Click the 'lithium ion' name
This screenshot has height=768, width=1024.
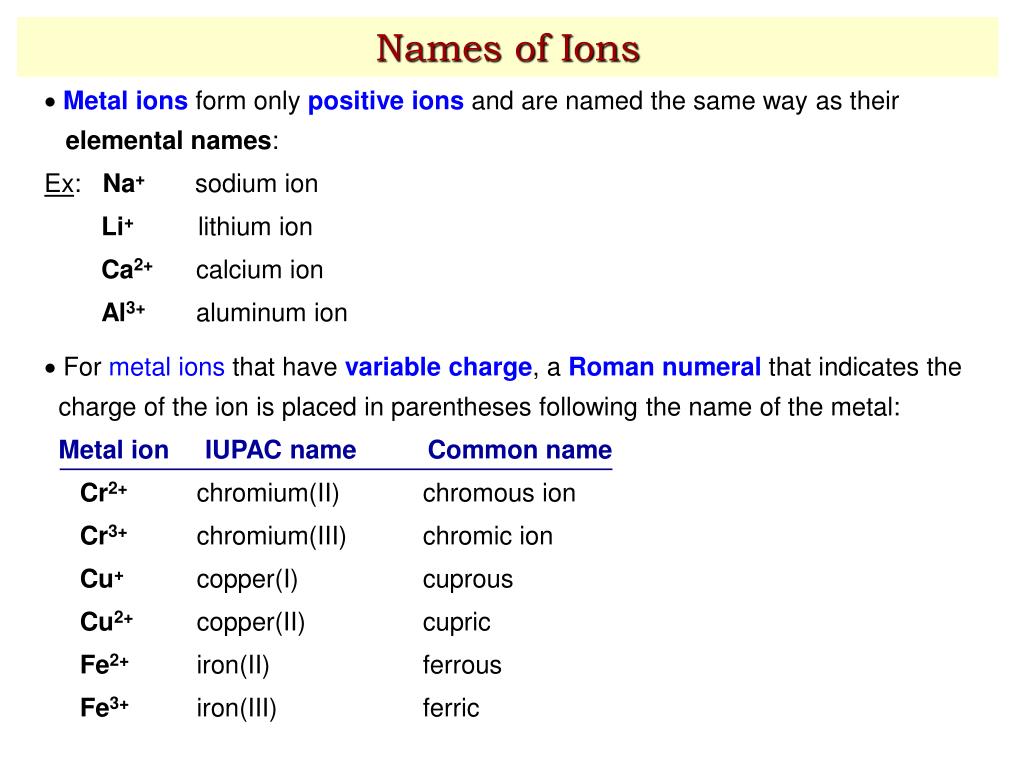255,227
